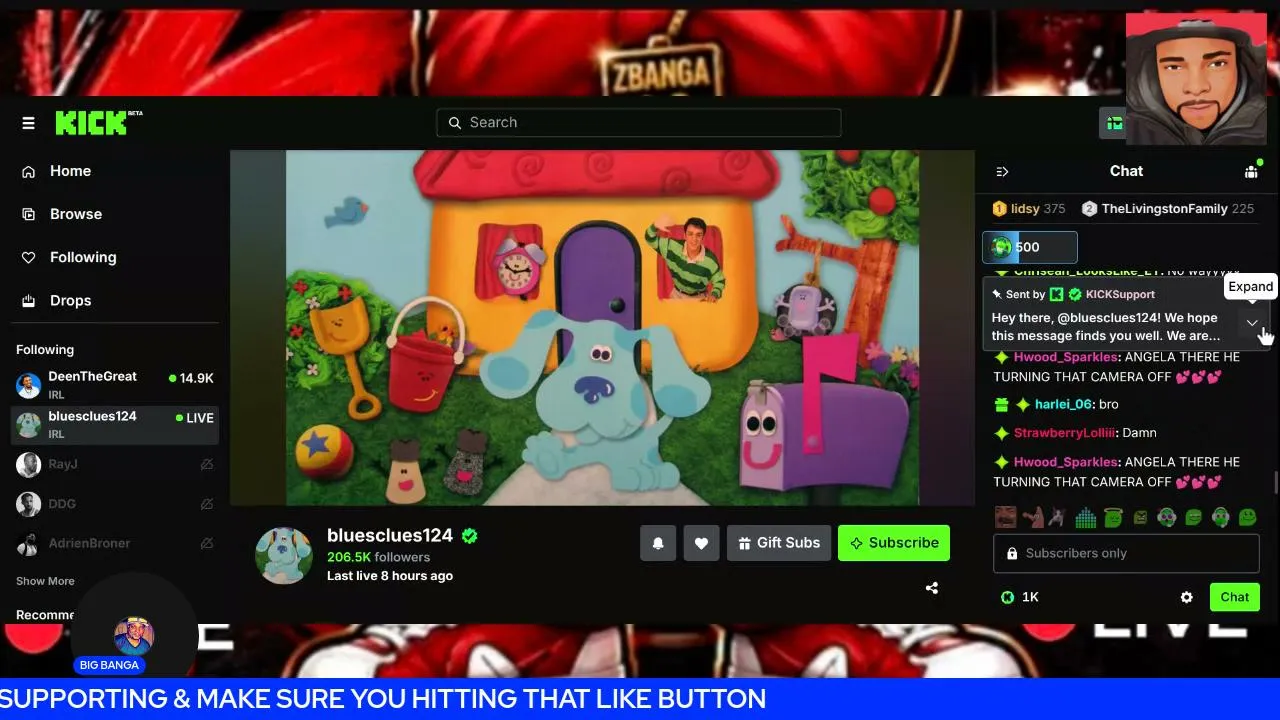Click TheLivingstonFamily in gifter leaderboard

(1164, 209)
